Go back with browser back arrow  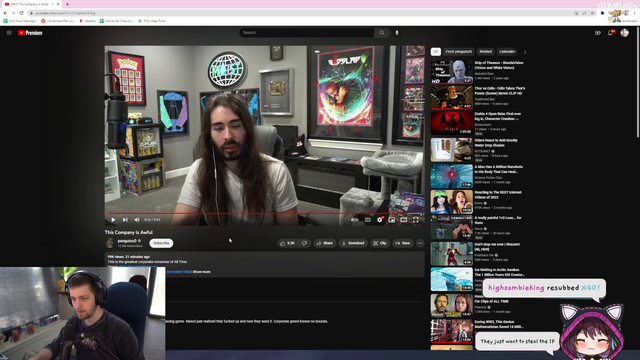click(x=5, y=13)
